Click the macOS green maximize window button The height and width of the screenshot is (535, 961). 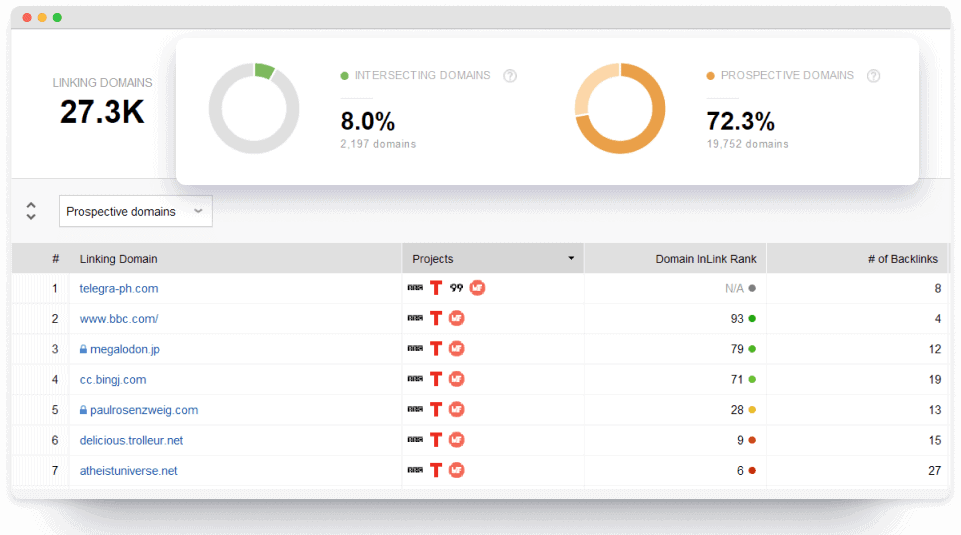[x=57, y=18]
